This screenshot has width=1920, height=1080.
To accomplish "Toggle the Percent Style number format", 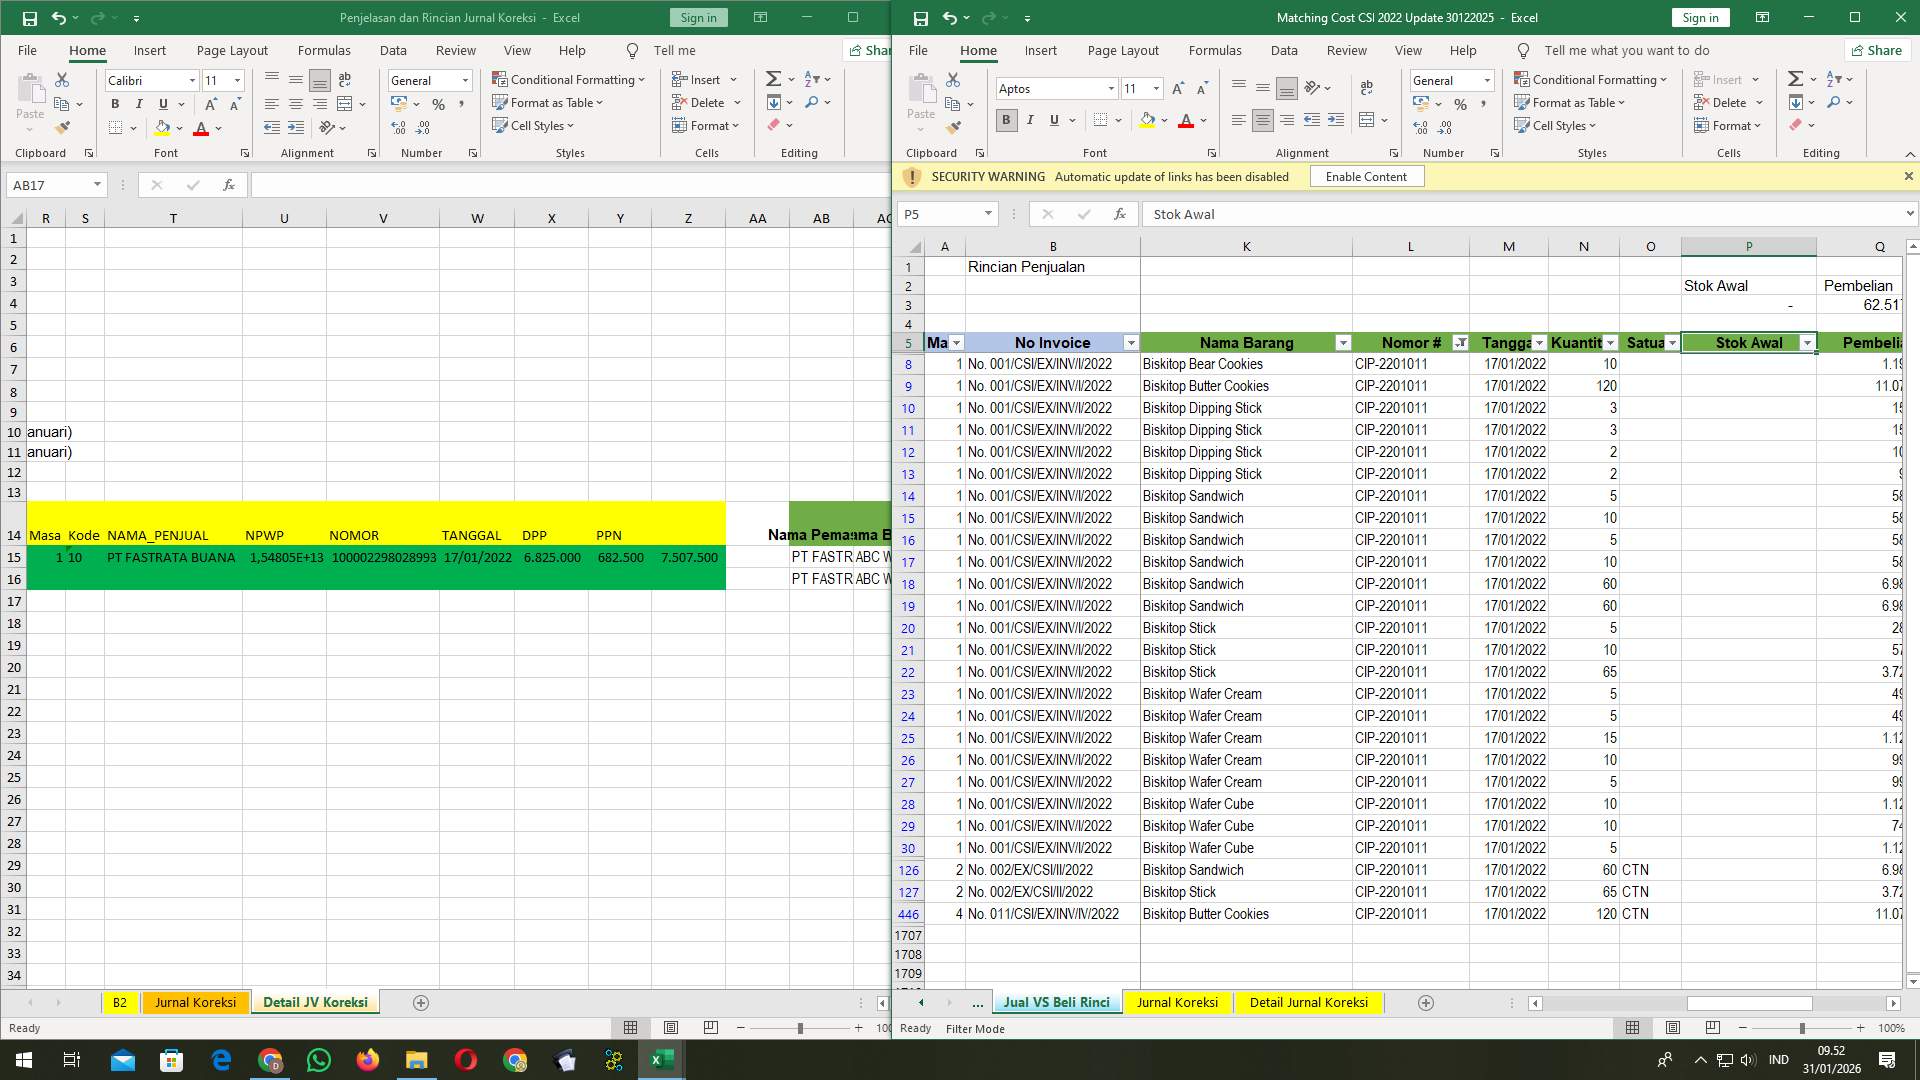I will pos(1460,103).
